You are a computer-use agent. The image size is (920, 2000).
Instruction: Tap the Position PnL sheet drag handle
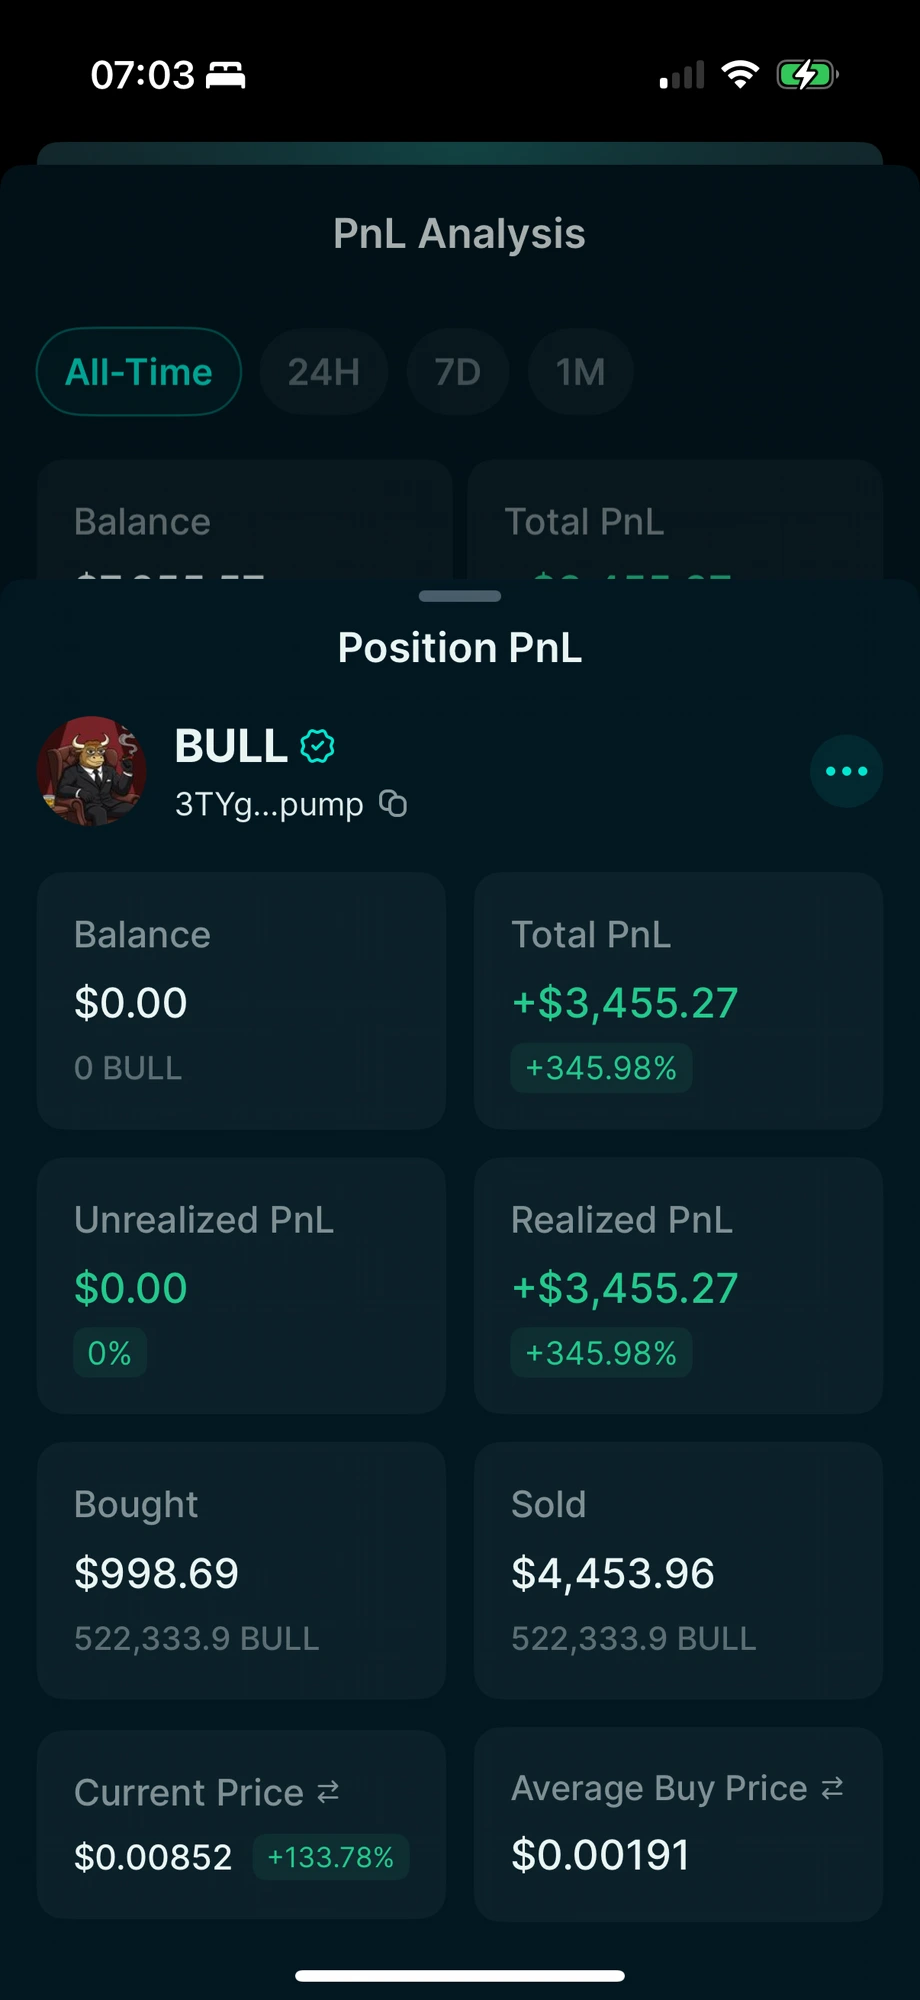click(x=460, y=596)
